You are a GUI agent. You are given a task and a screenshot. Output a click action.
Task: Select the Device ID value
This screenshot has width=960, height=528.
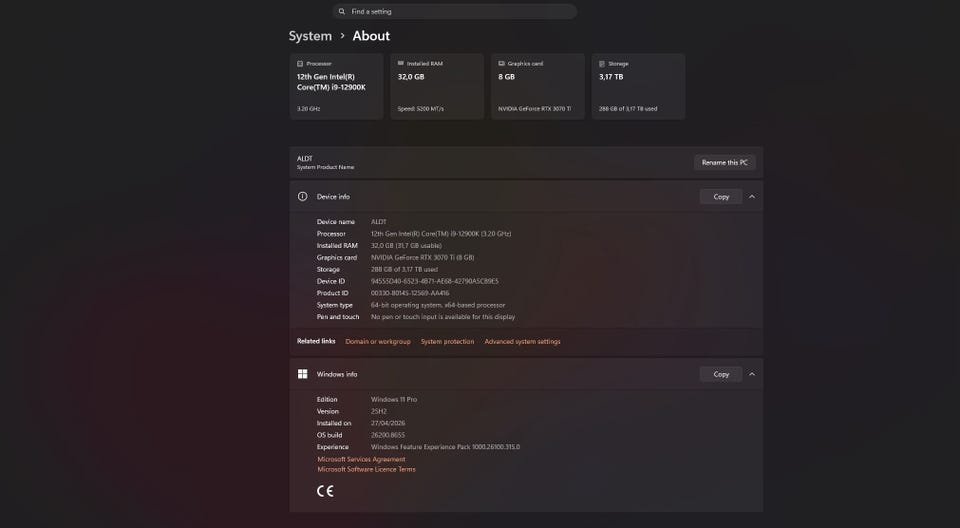point(435,281)
